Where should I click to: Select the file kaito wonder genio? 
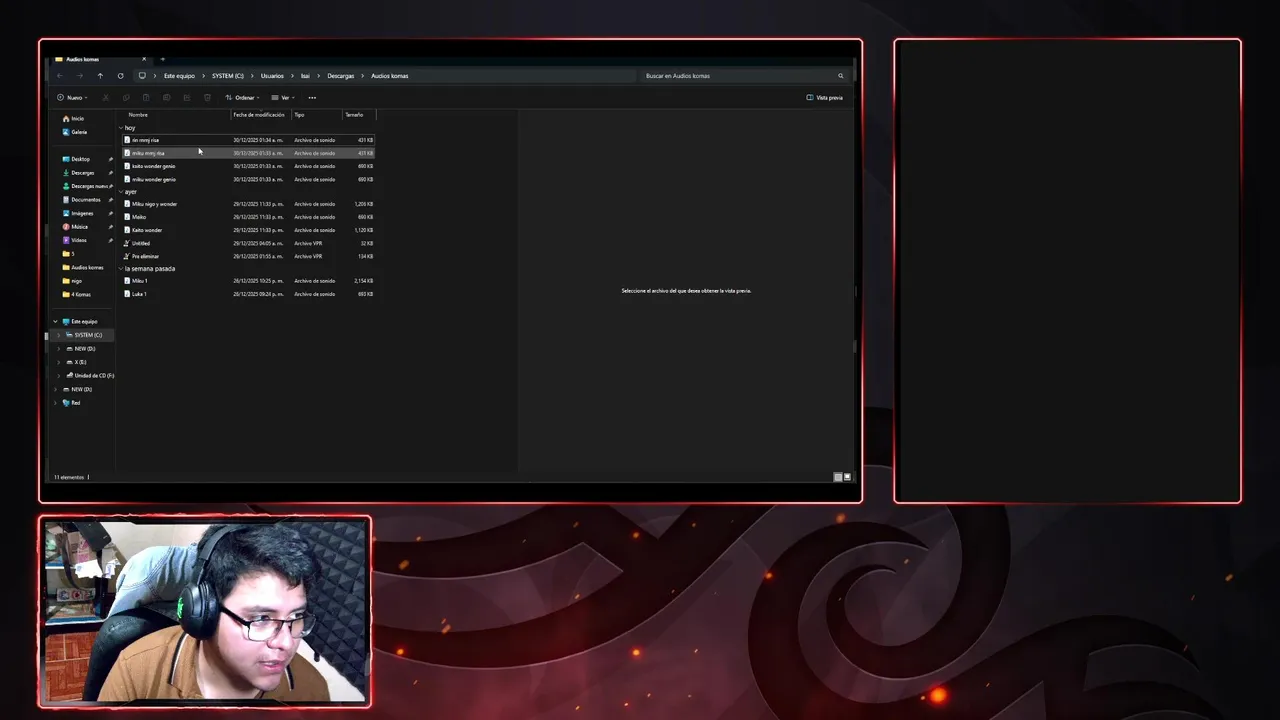click(x=248, y=166)
